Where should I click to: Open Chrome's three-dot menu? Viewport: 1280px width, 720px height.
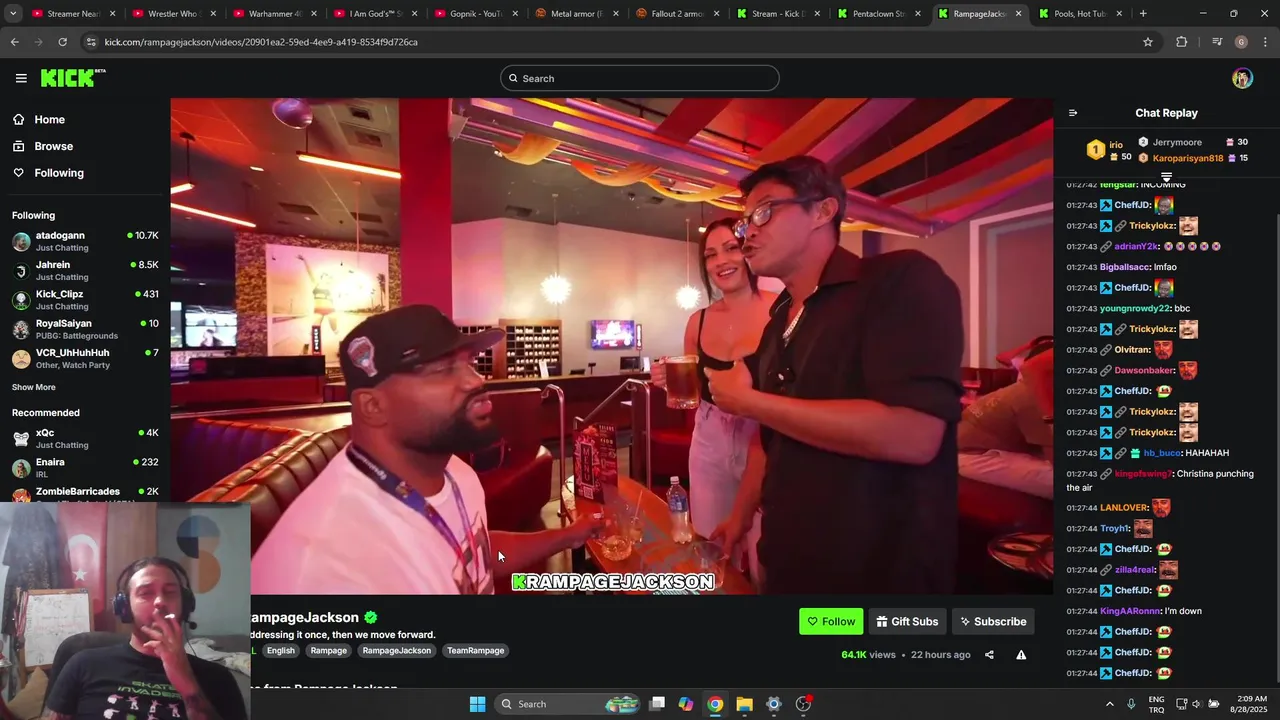click(x=1265, y=42)
